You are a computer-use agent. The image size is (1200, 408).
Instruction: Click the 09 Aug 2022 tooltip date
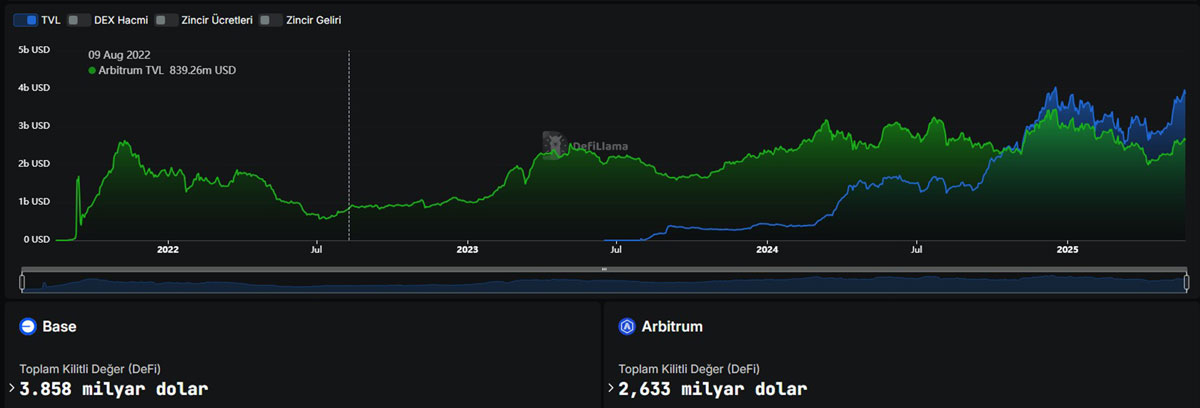119,55
